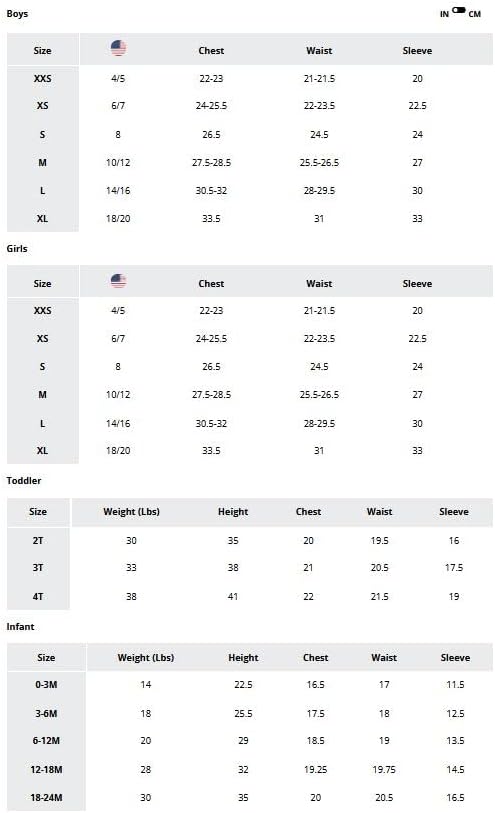This screenshot has height=813, width=495.
Task: Toggle the IN/CM unit switch
Action: tap(459, 10)
